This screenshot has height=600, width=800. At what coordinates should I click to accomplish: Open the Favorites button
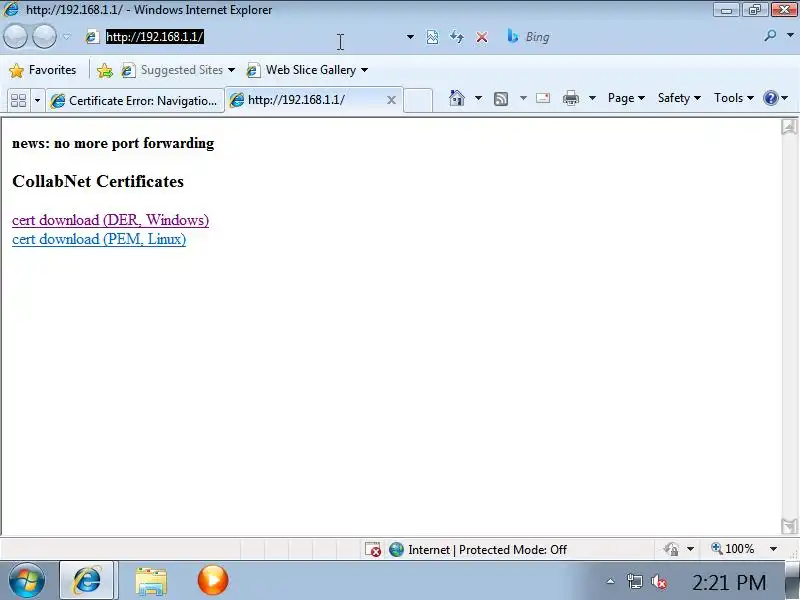[43, 70]
